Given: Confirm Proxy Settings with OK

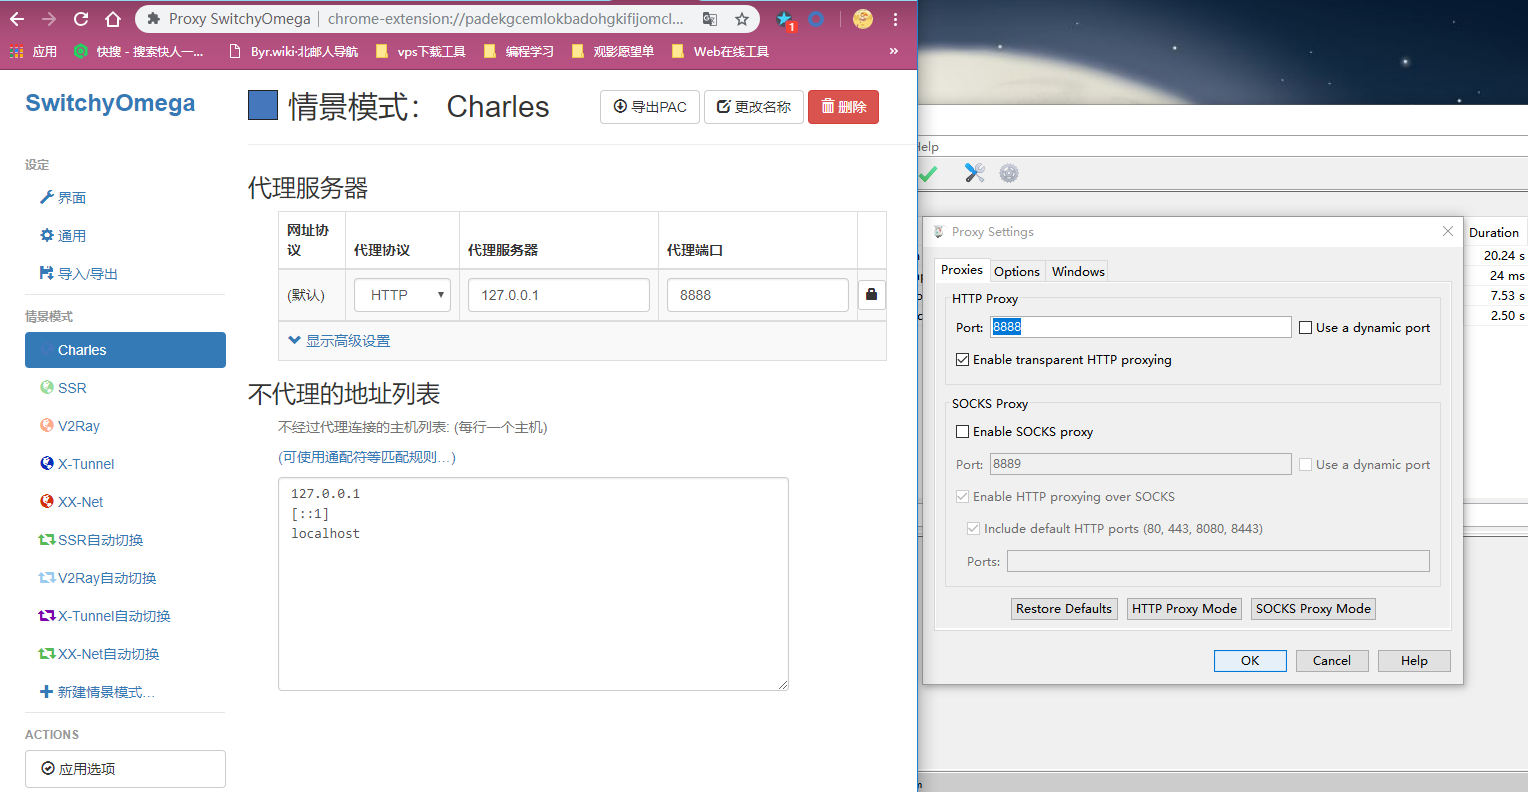Looking at the screenshot, I should coord(1250,661).
